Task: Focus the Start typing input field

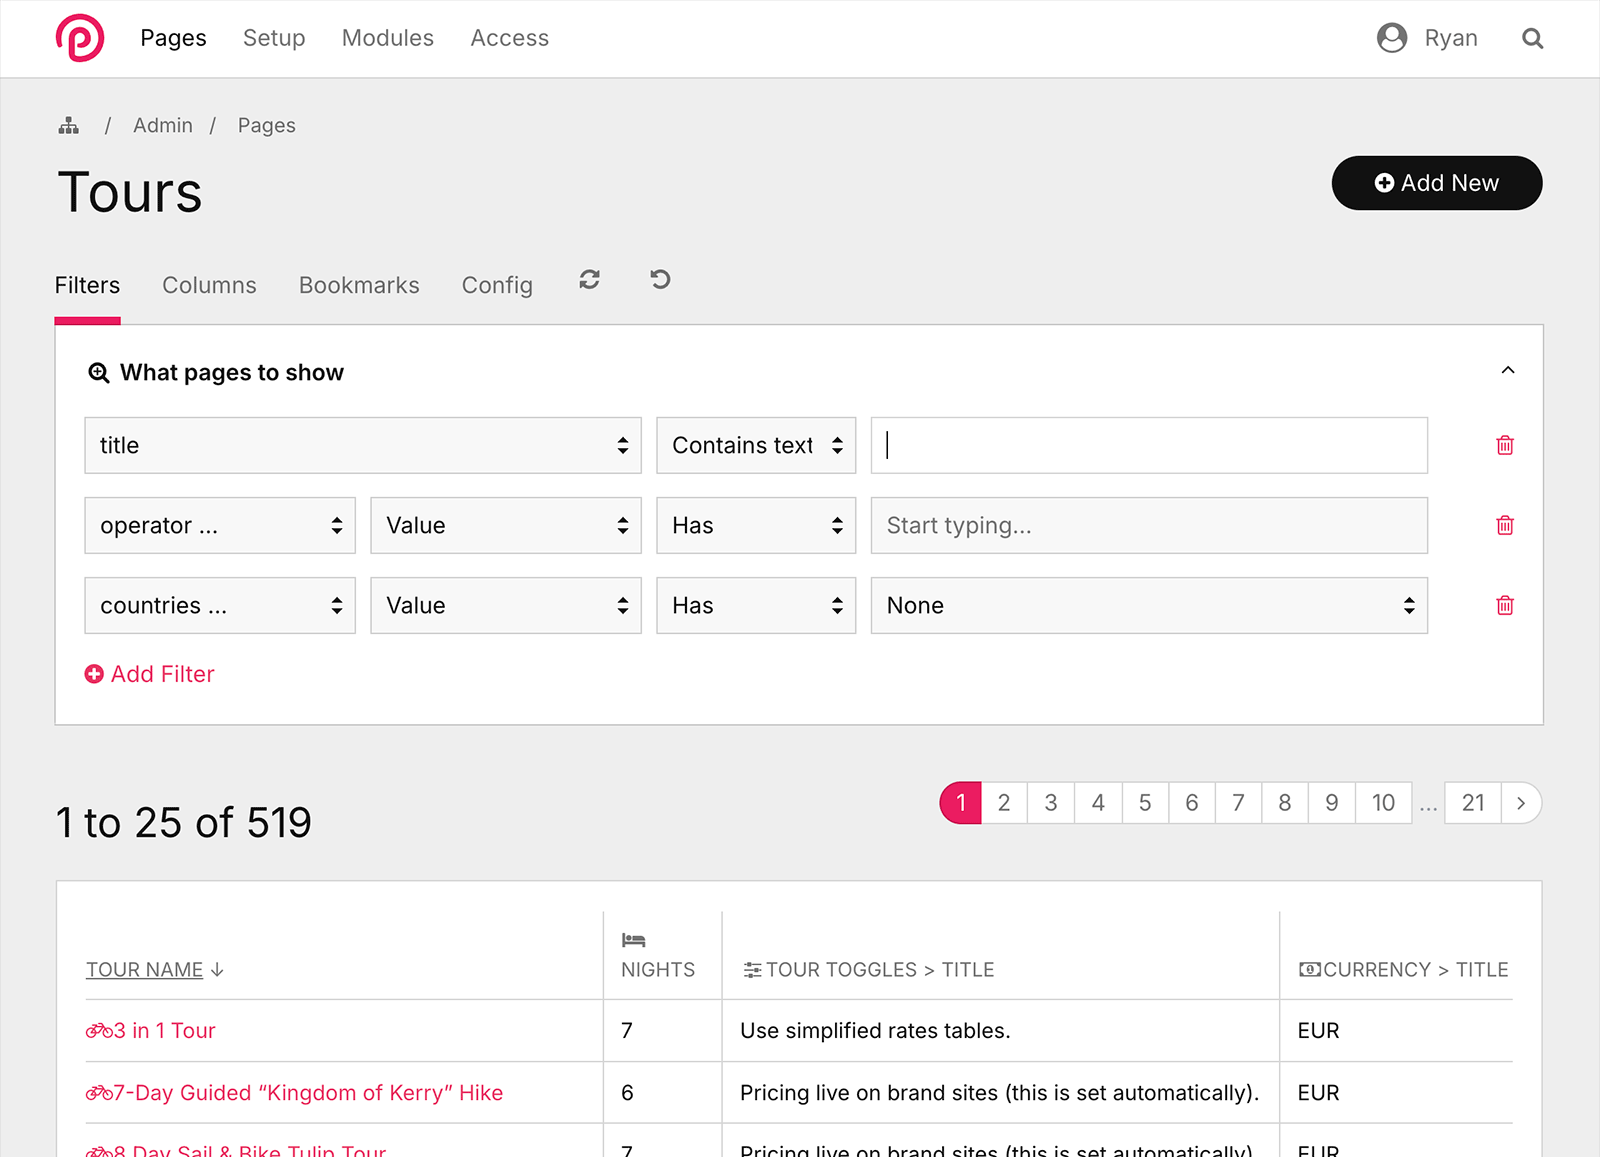Action: [1149, 525]
